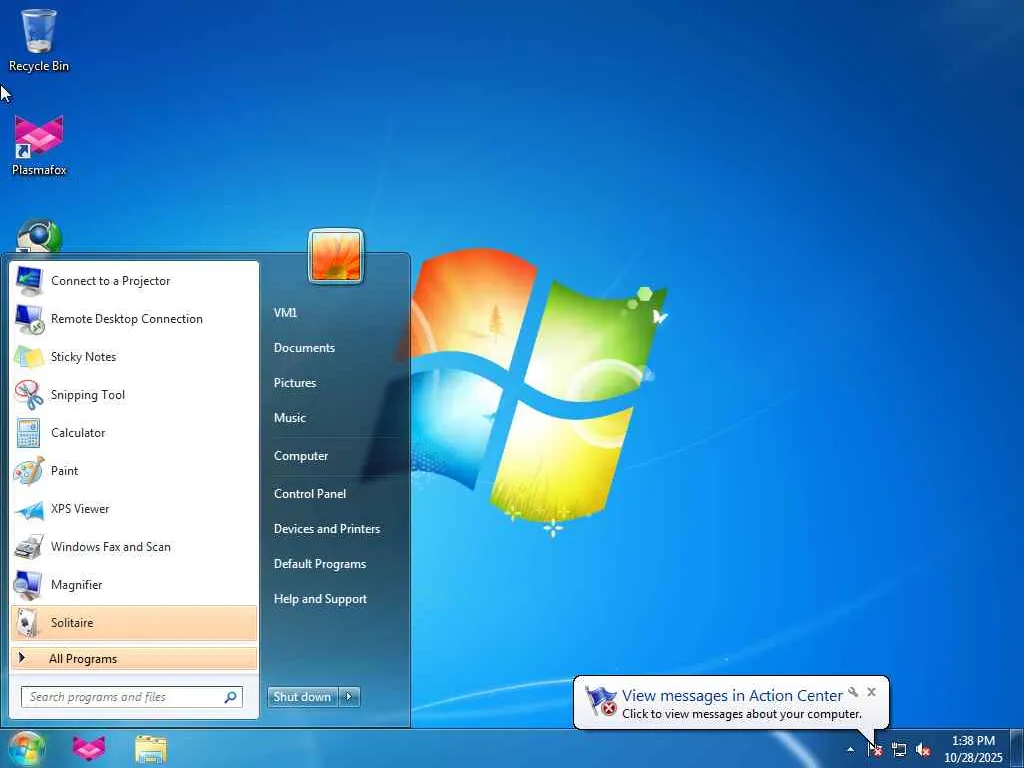This screenshot has height=768, width=1024.
Task: Click the date 10/28/2025 in tray
Action: [973, 758]
